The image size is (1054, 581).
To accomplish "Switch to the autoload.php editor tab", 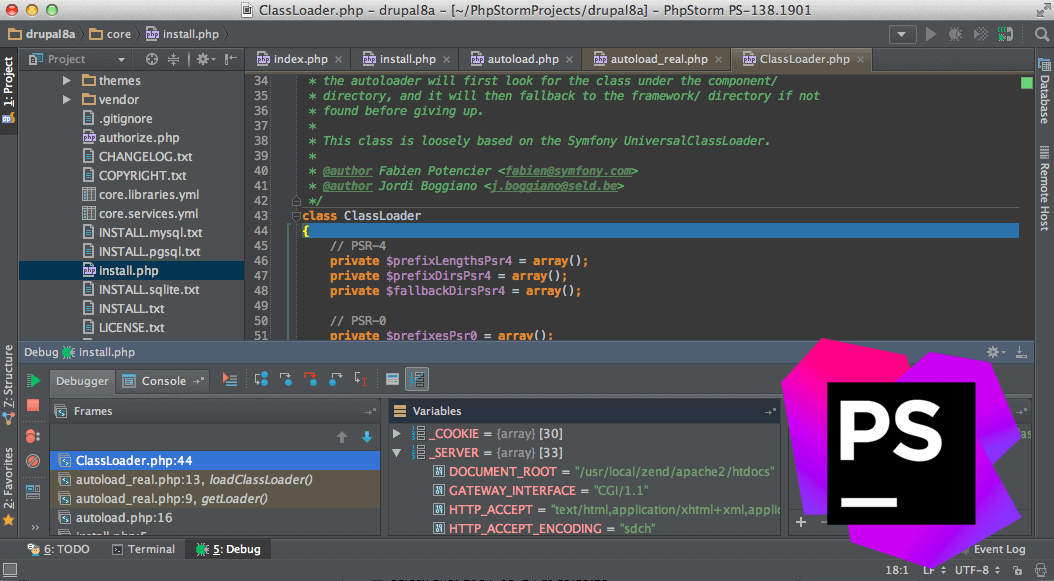I will click(522, 59).
